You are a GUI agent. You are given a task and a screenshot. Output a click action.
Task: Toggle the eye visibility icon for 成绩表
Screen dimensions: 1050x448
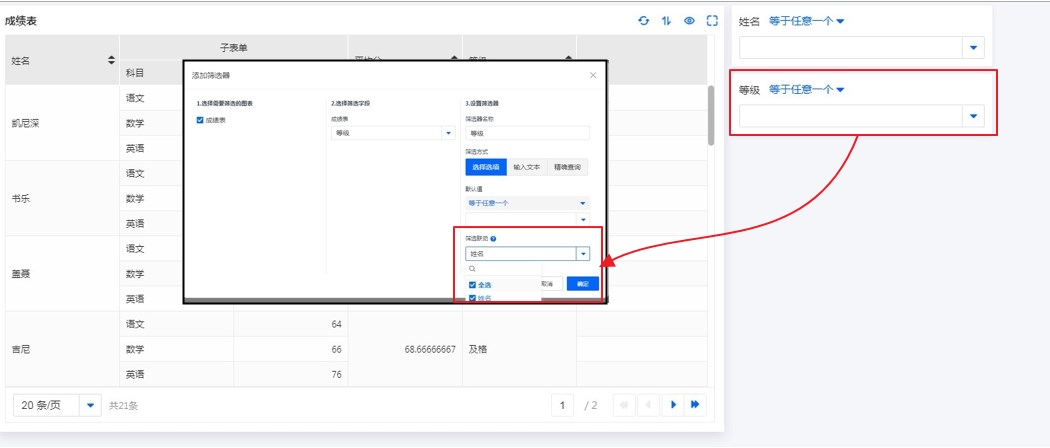point(690,21)
